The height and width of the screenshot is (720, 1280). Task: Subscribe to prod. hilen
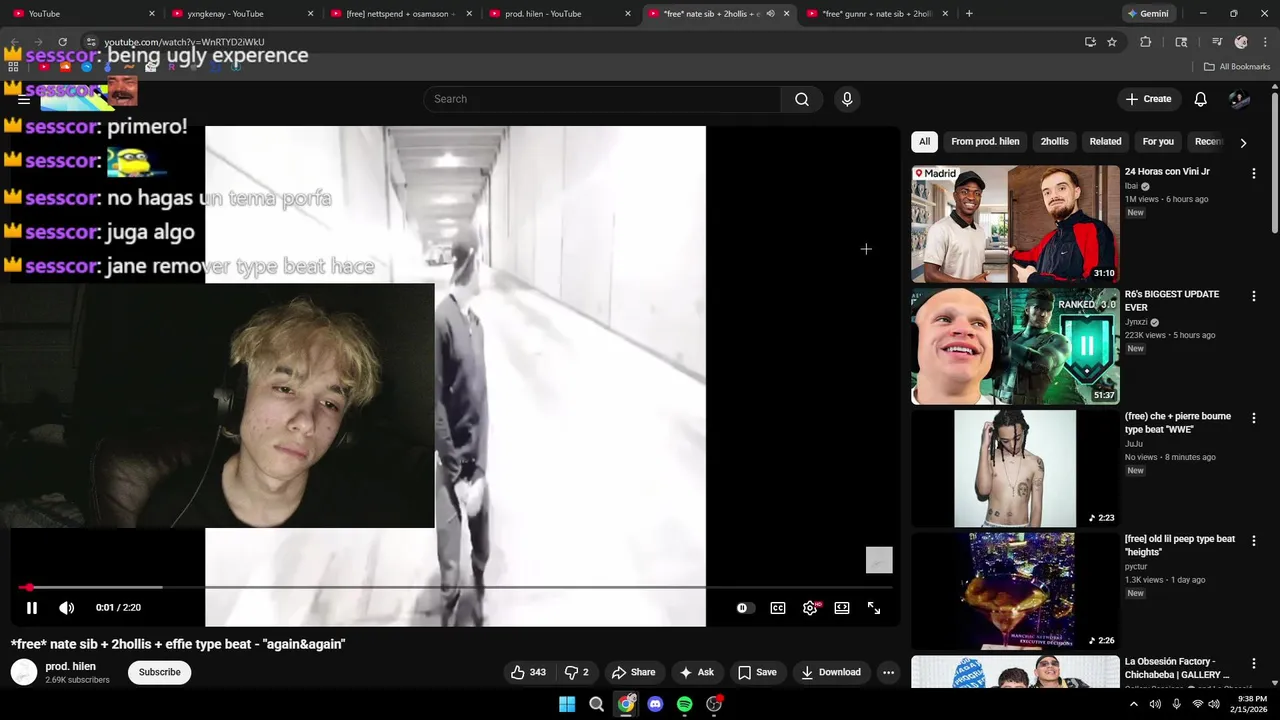(160, 672)
